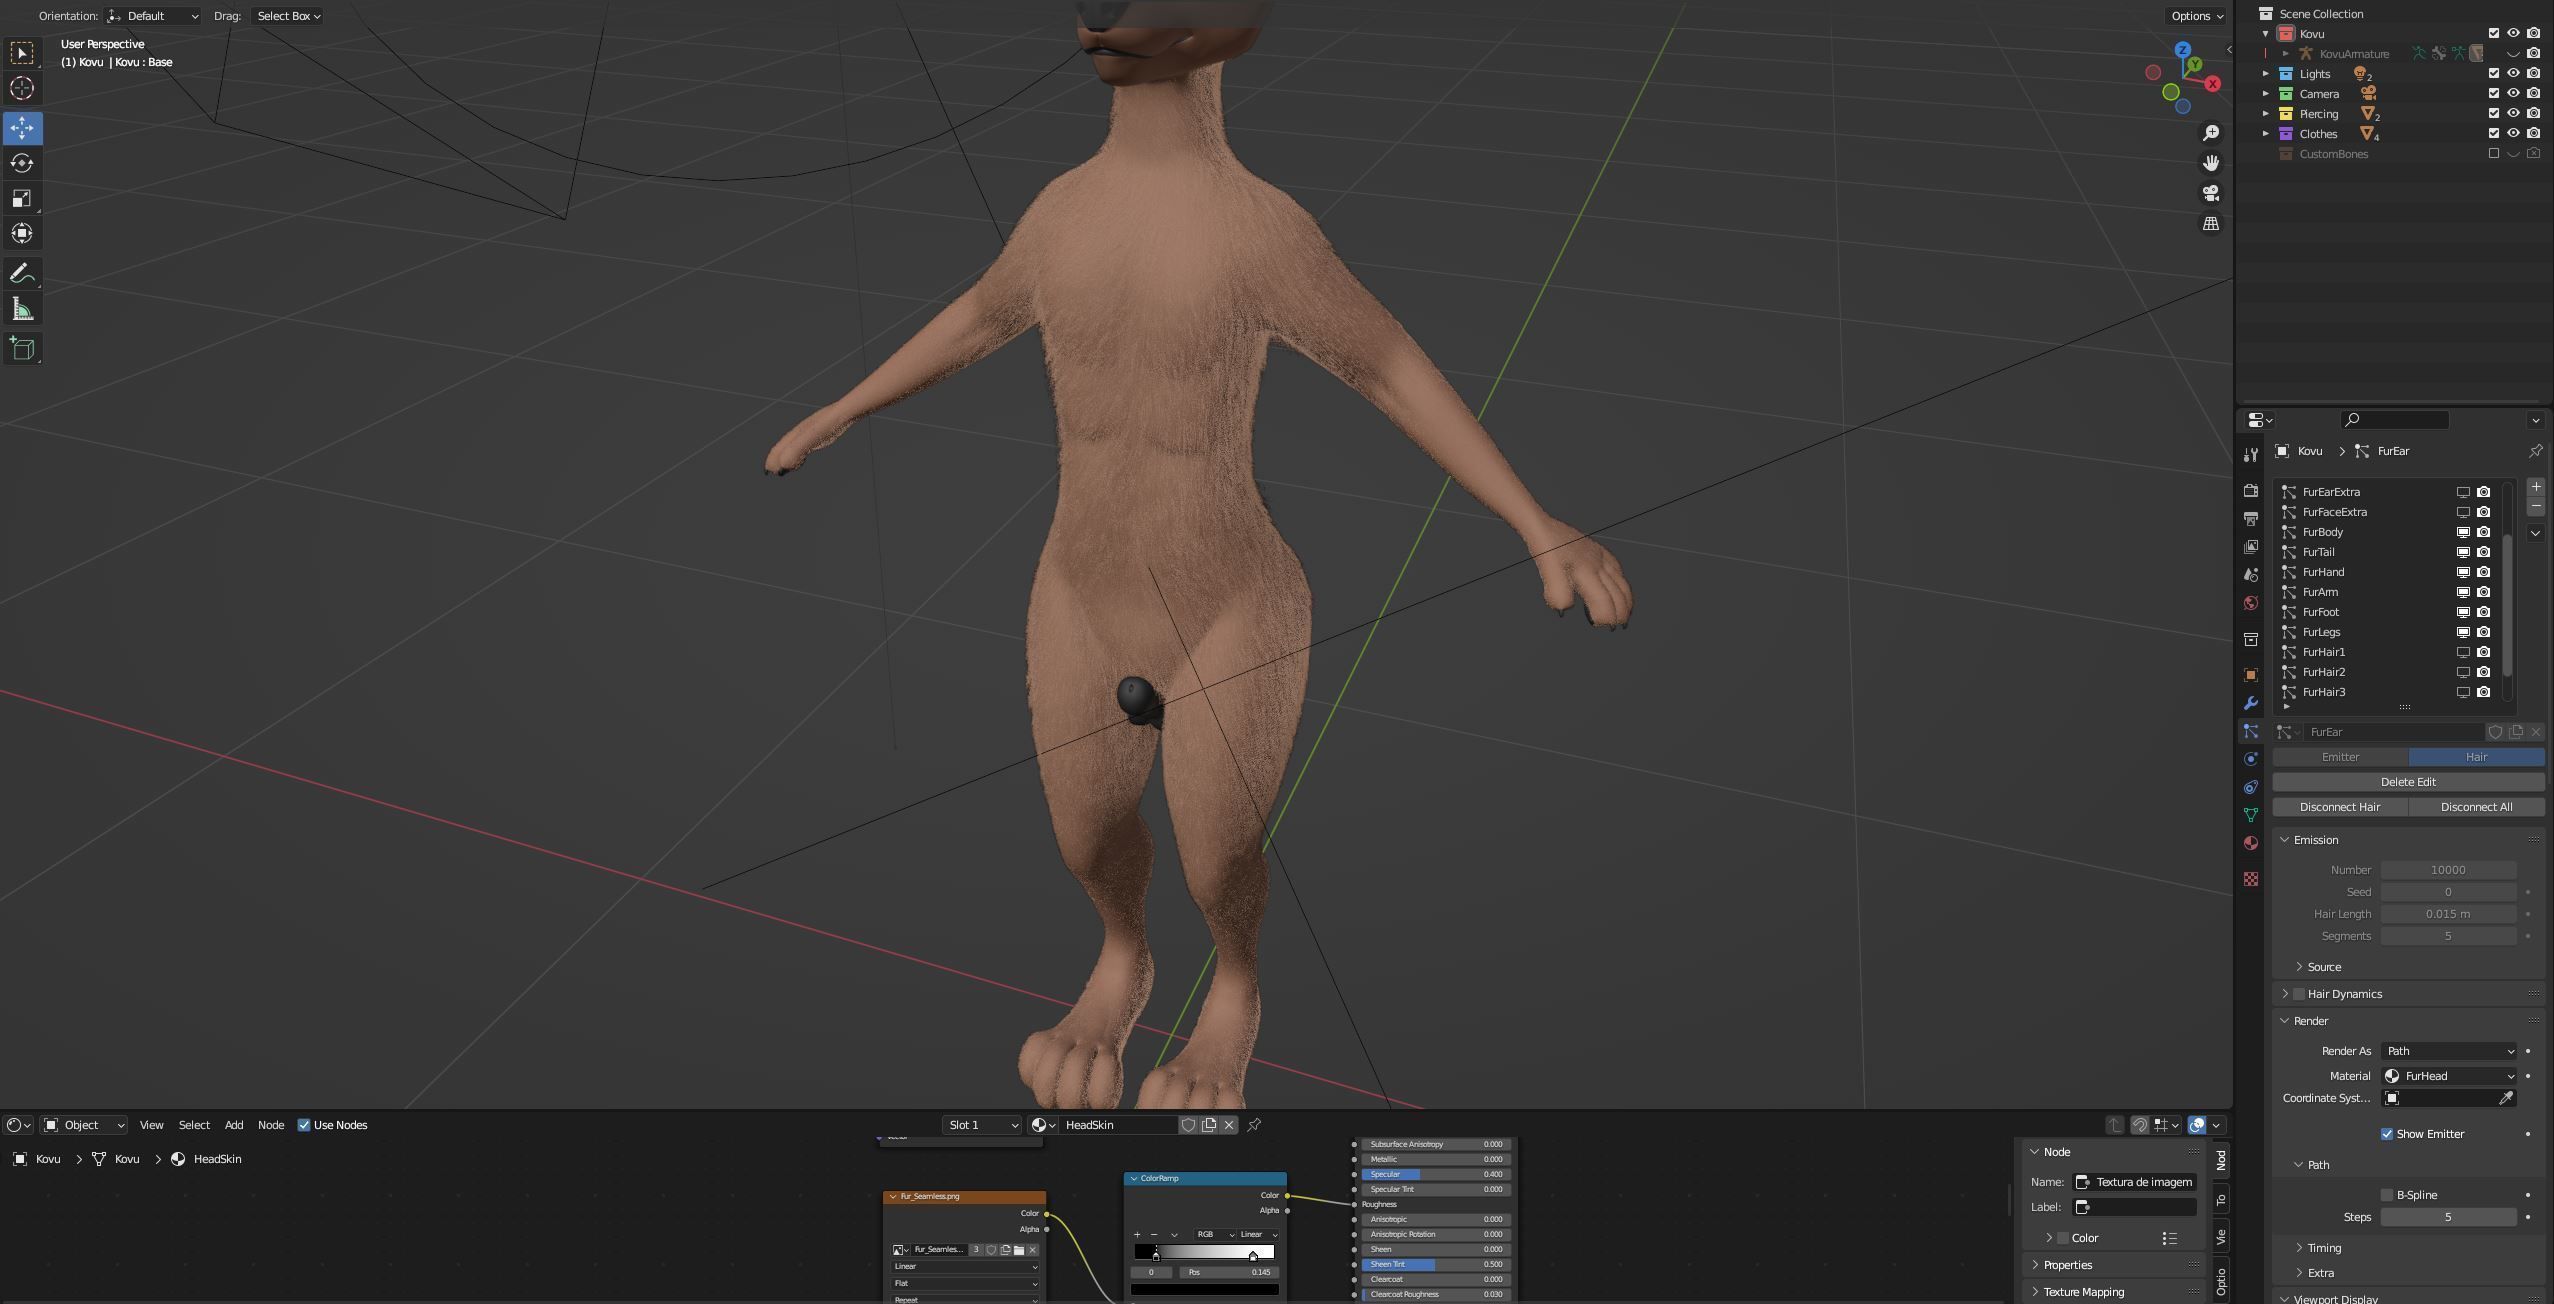Open the Render properties tab

[x=2251, y=491]
